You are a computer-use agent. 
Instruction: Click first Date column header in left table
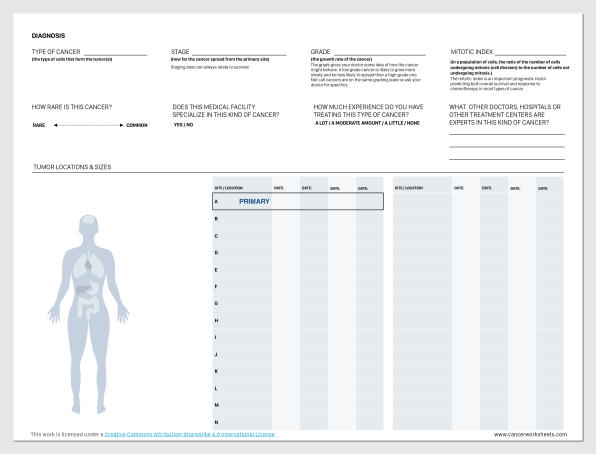(279, 188)
